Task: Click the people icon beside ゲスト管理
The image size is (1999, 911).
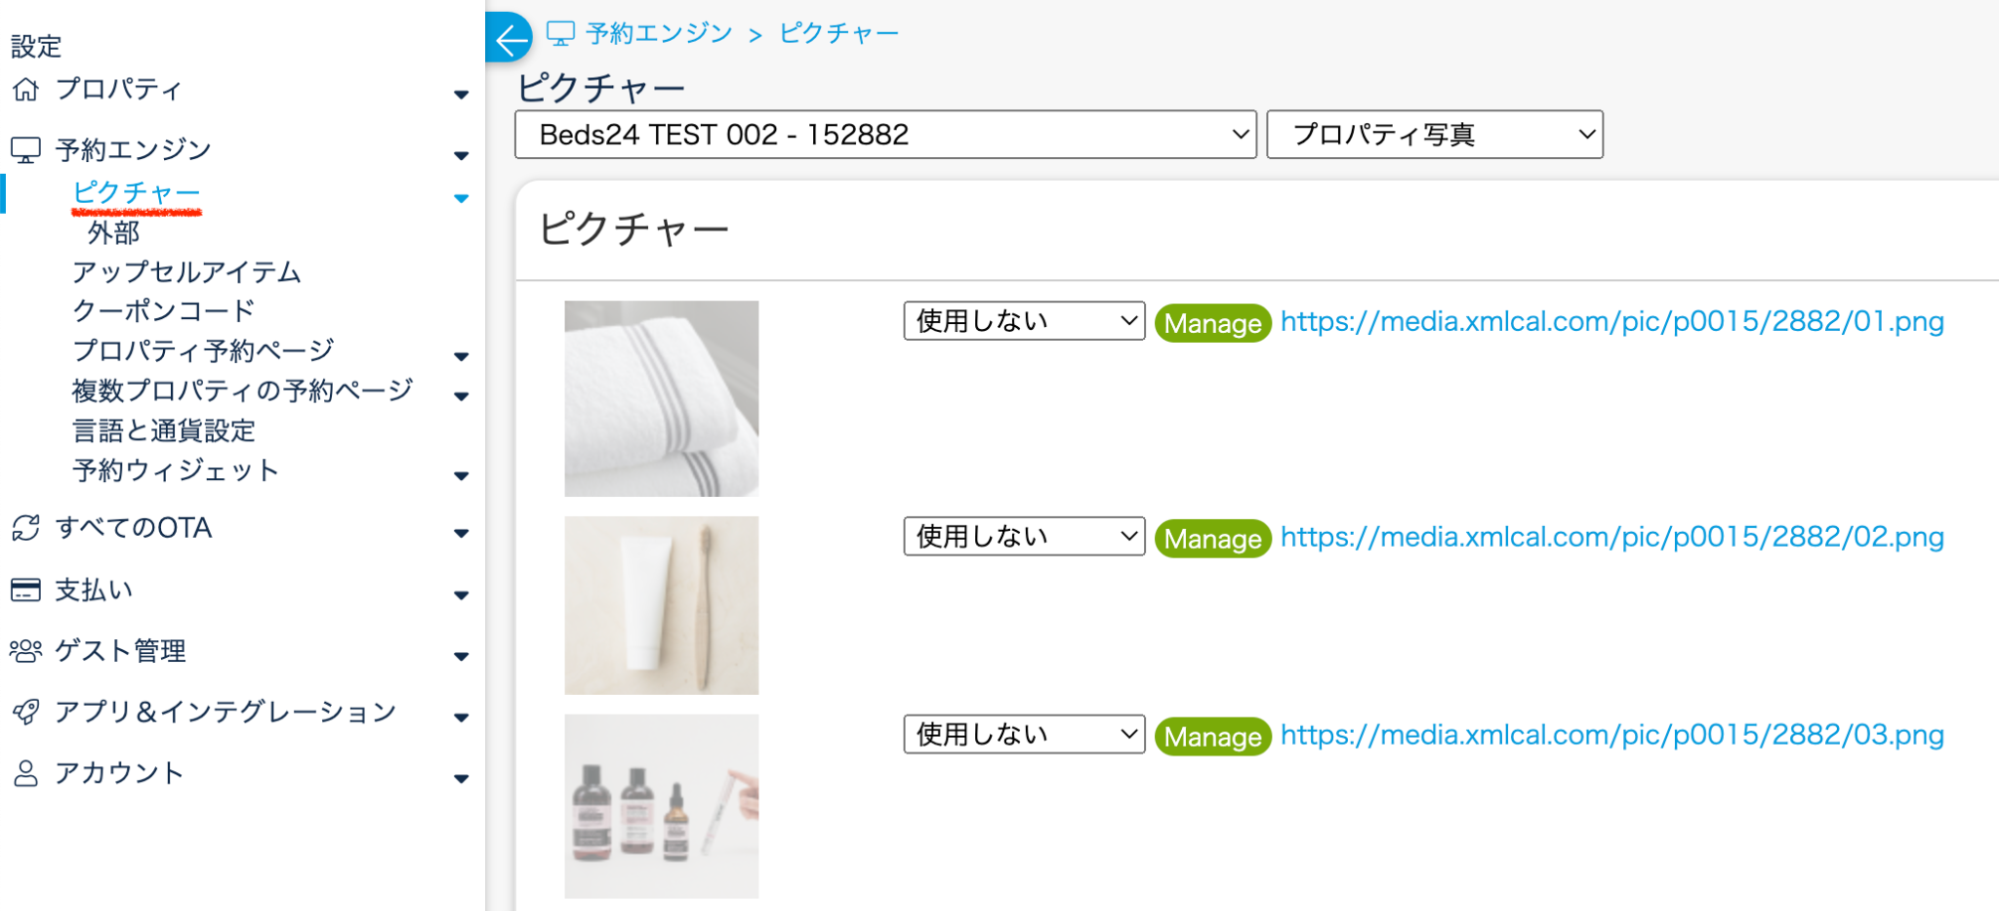Action: tap(26, 651)
